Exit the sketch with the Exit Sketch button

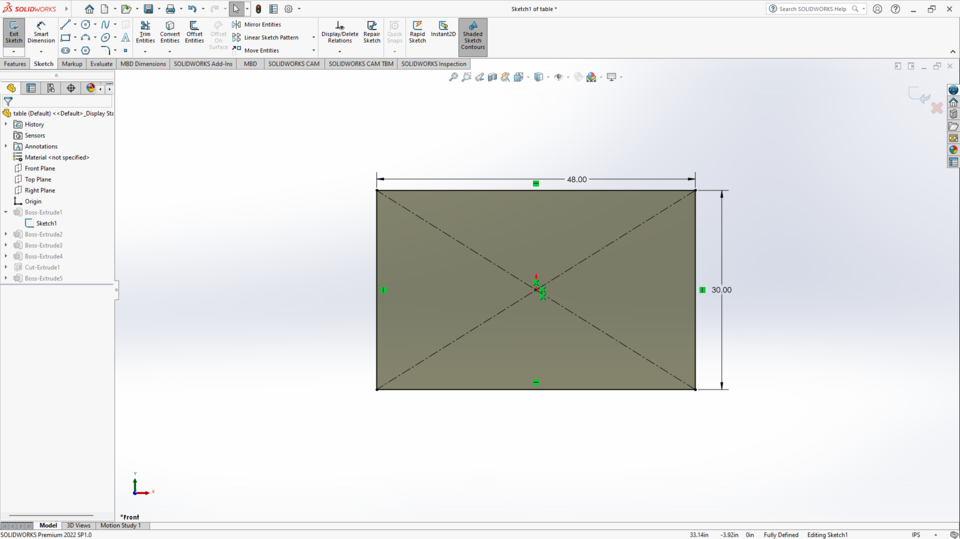(14, 31)
